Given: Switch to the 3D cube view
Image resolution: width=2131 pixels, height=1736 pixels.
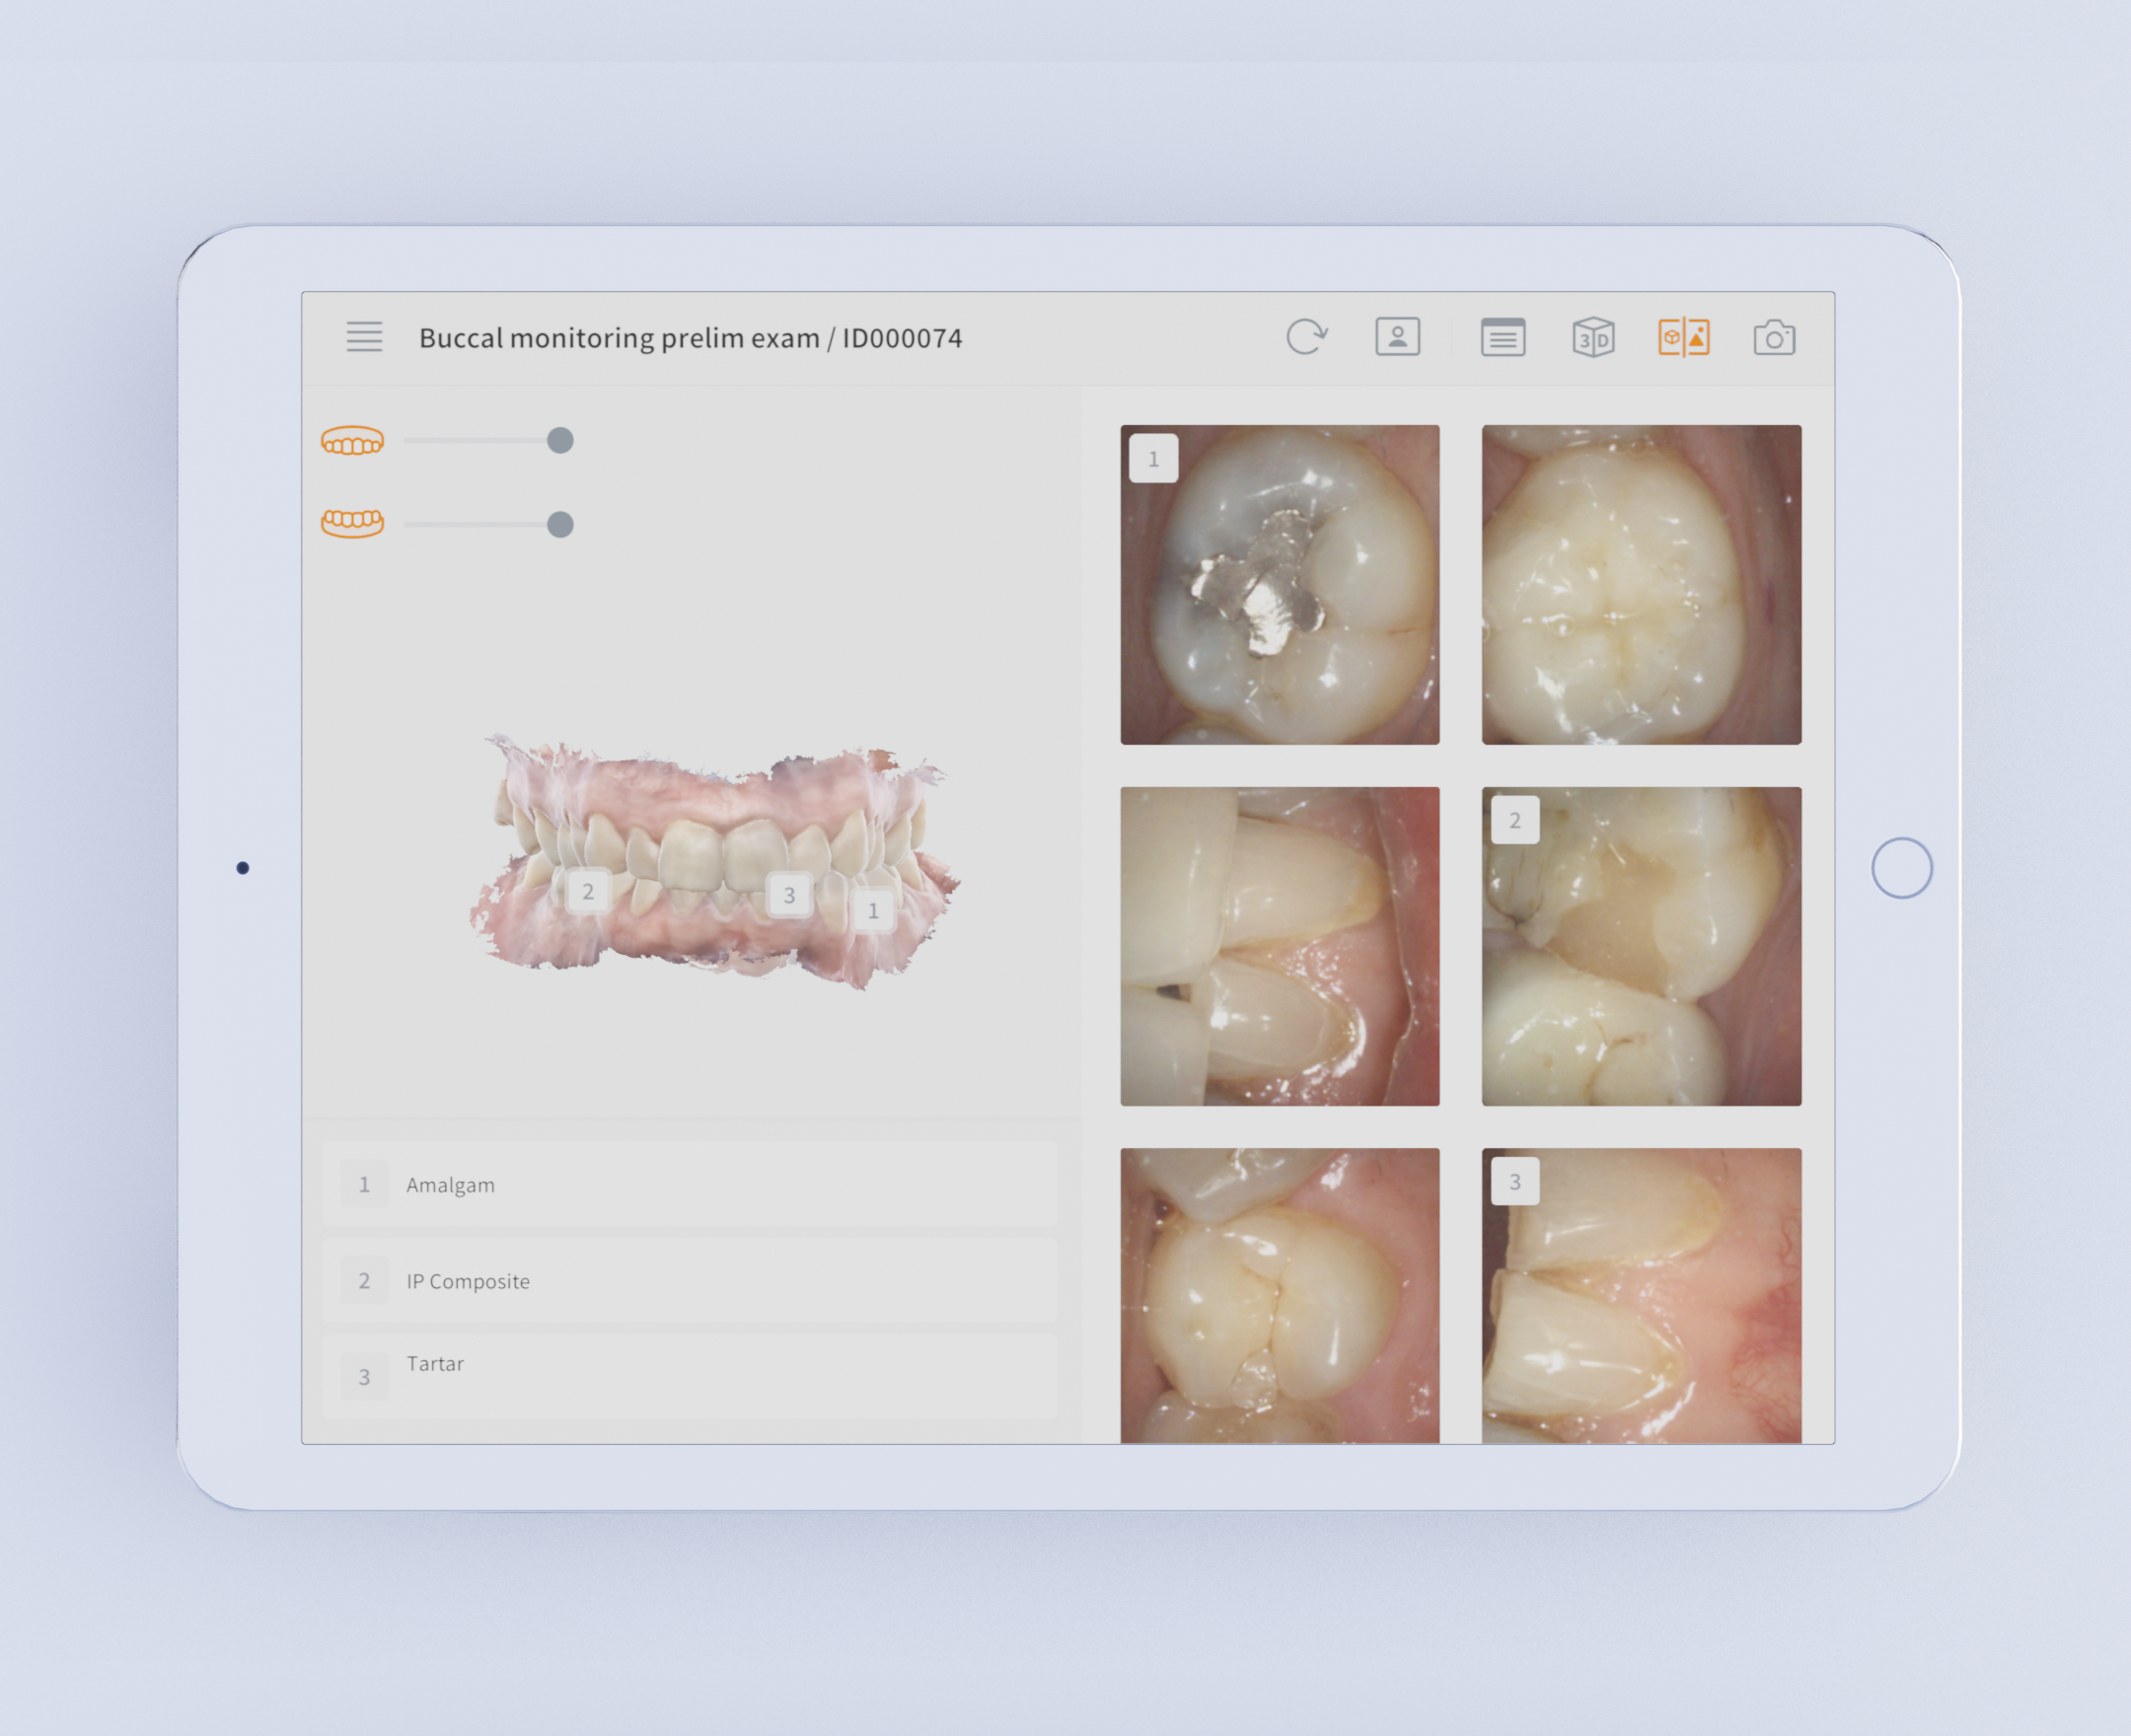Looking at the screenshot, I should [x=1593, y=337].
